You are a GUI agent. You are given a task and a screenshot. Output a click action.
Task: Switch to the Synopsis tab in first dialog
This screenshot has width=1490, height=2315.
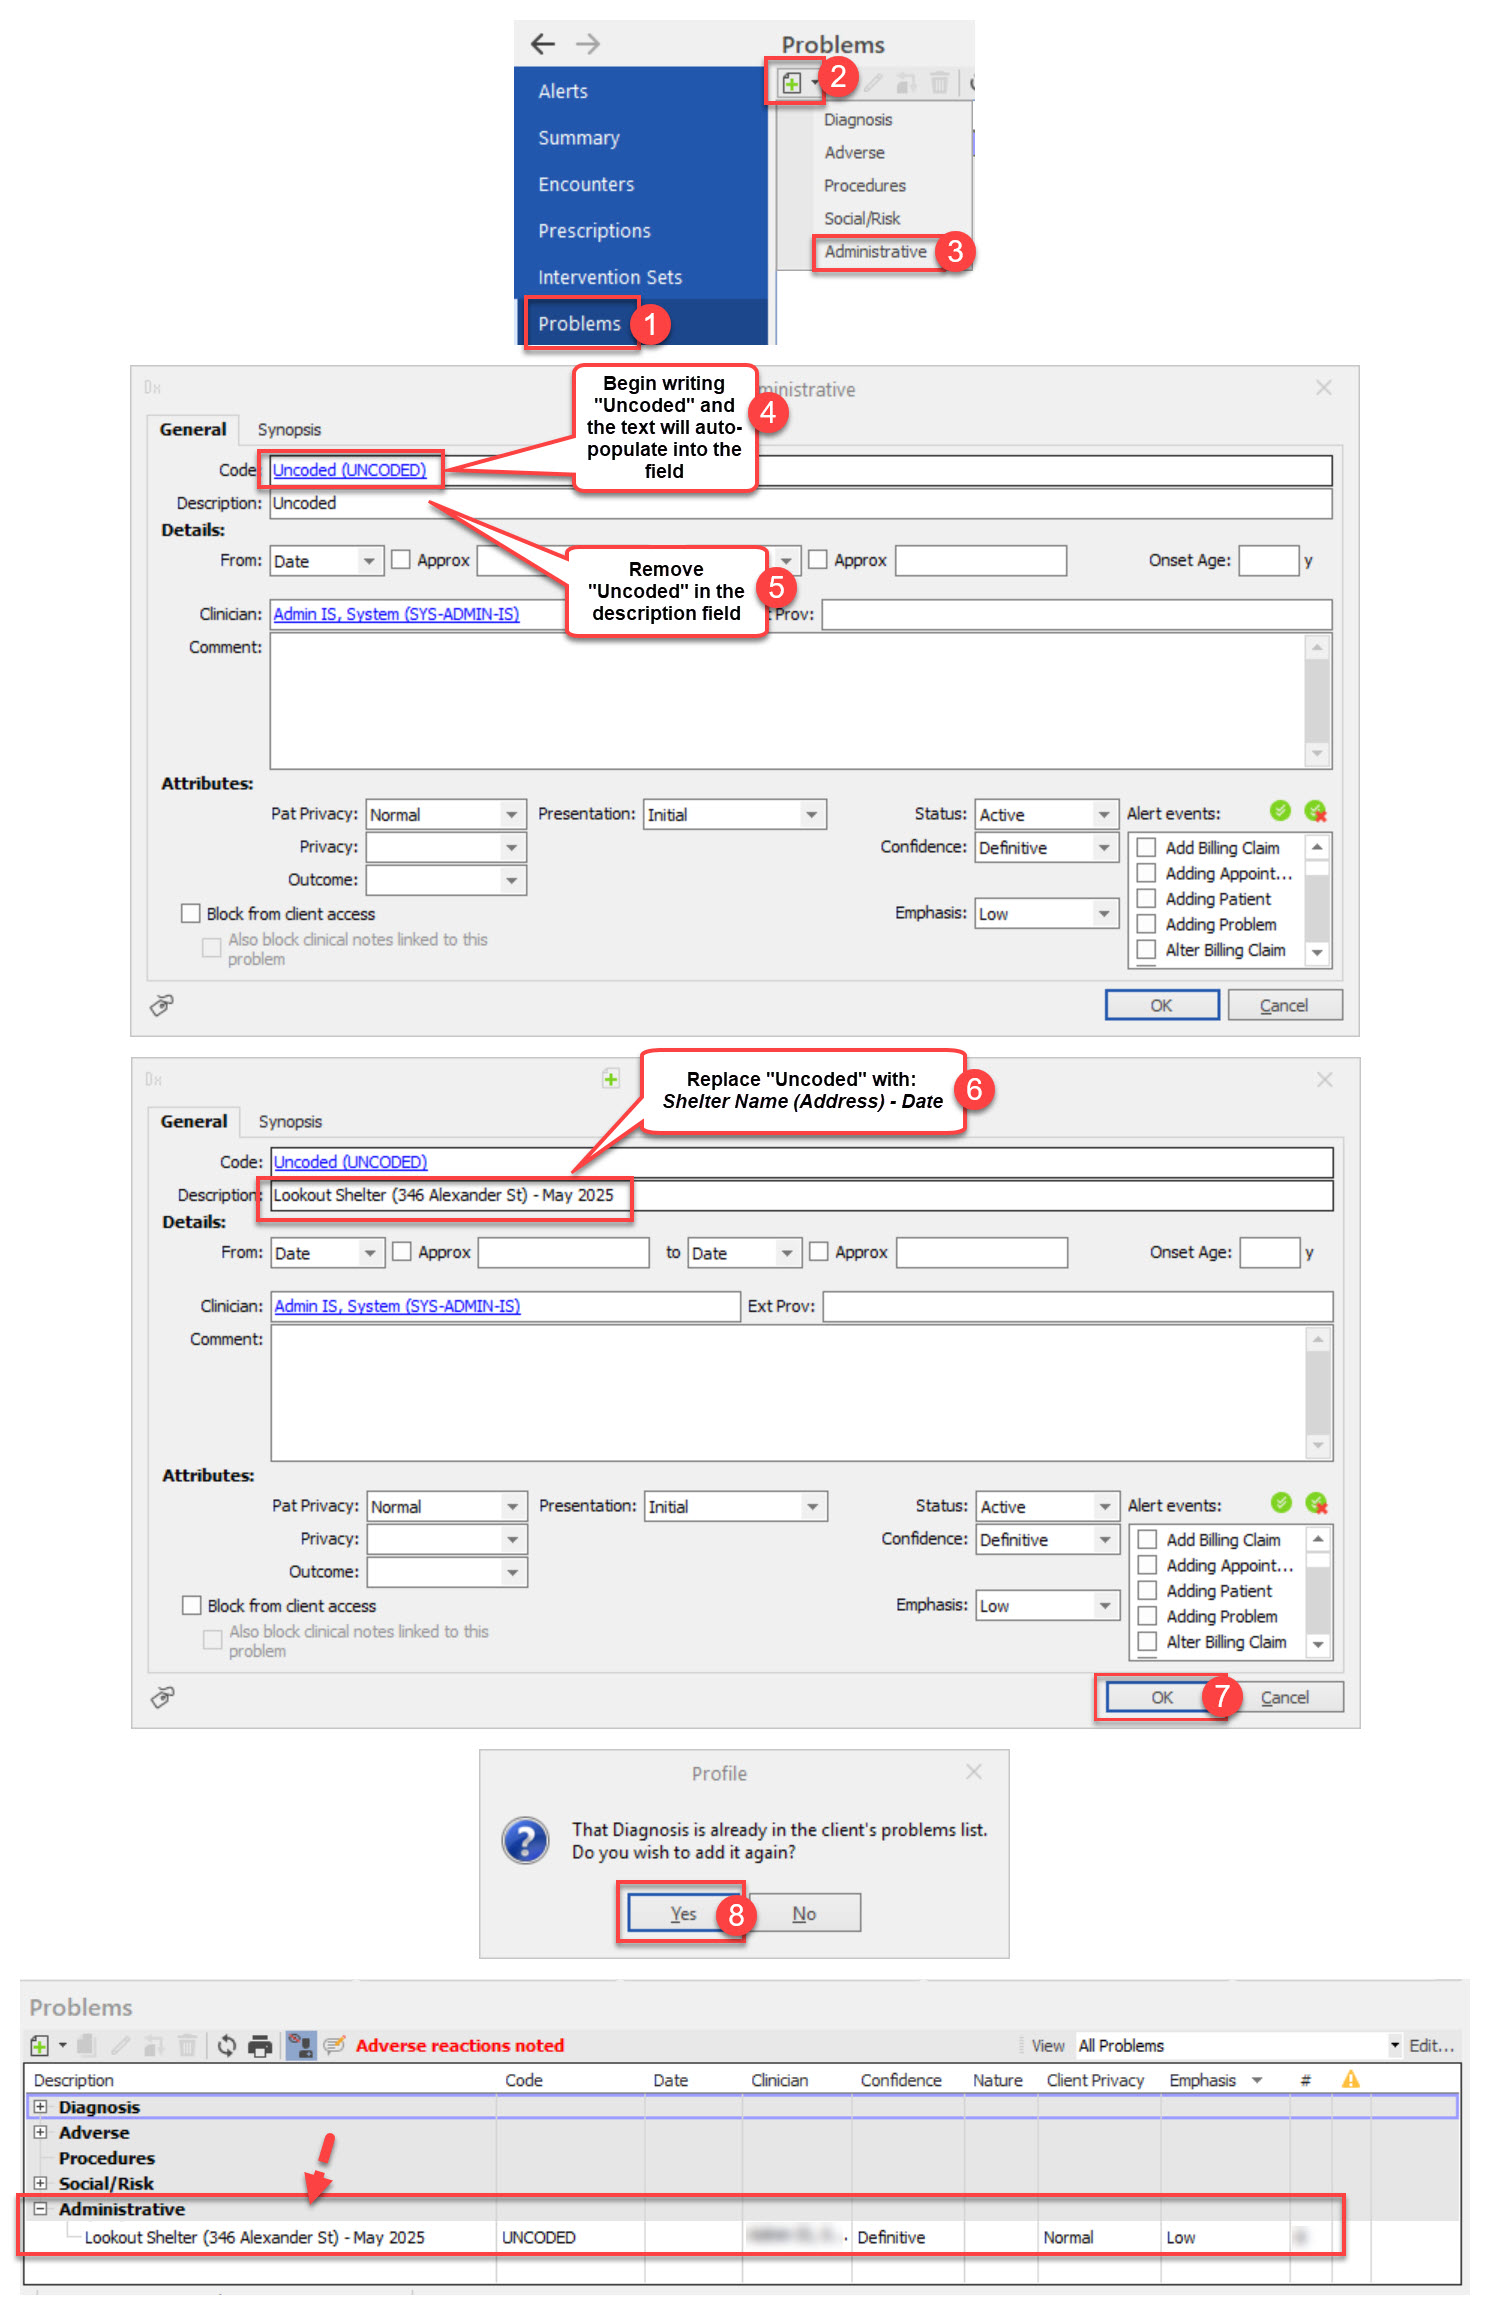(289, 430)
